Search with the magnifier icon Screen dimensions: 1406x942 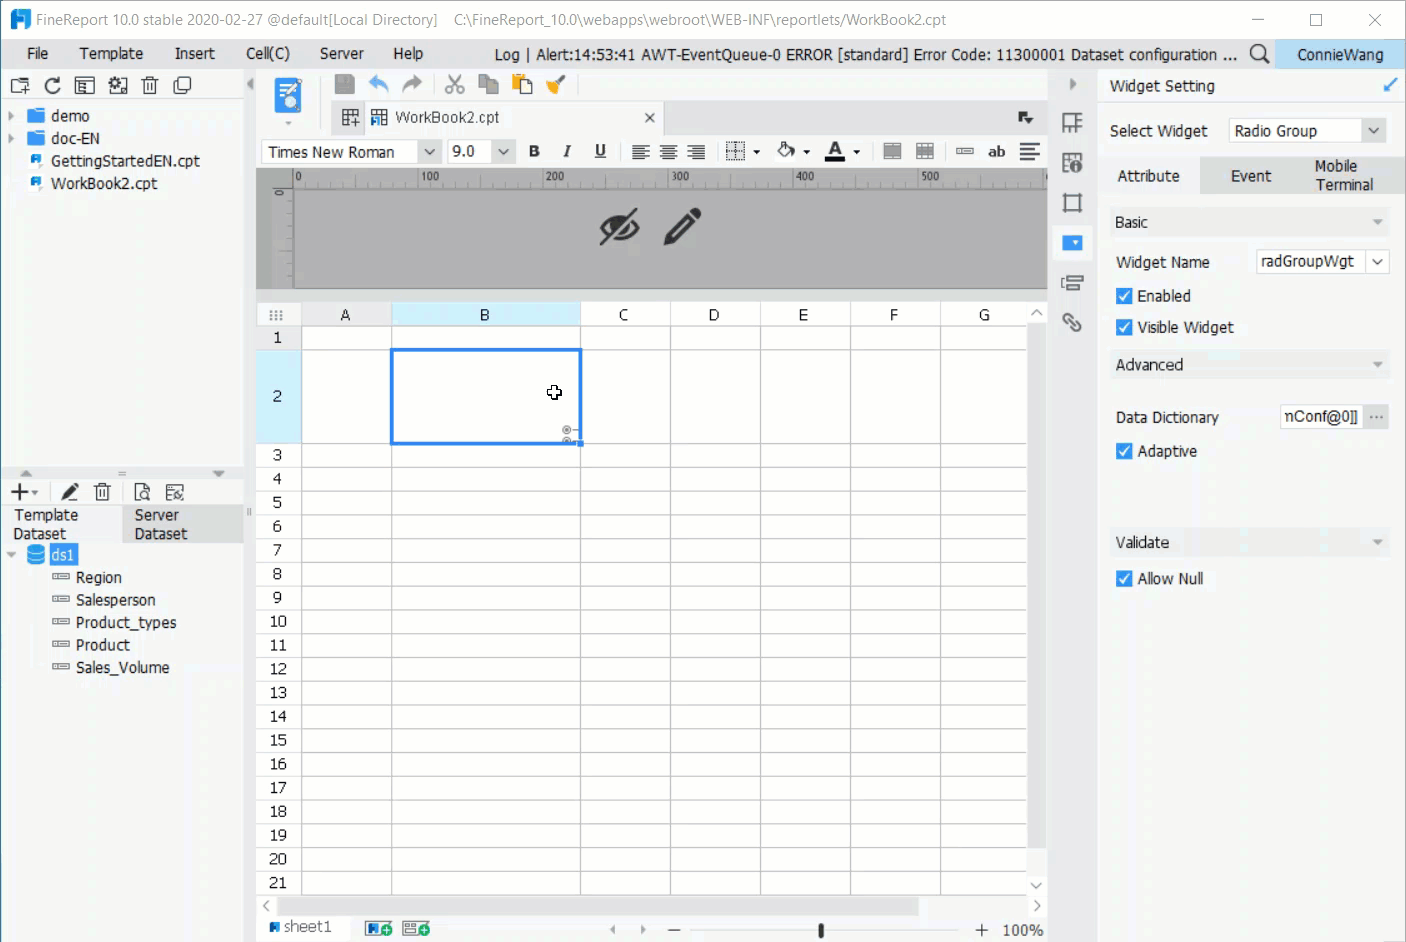[x=1259, y=54]
